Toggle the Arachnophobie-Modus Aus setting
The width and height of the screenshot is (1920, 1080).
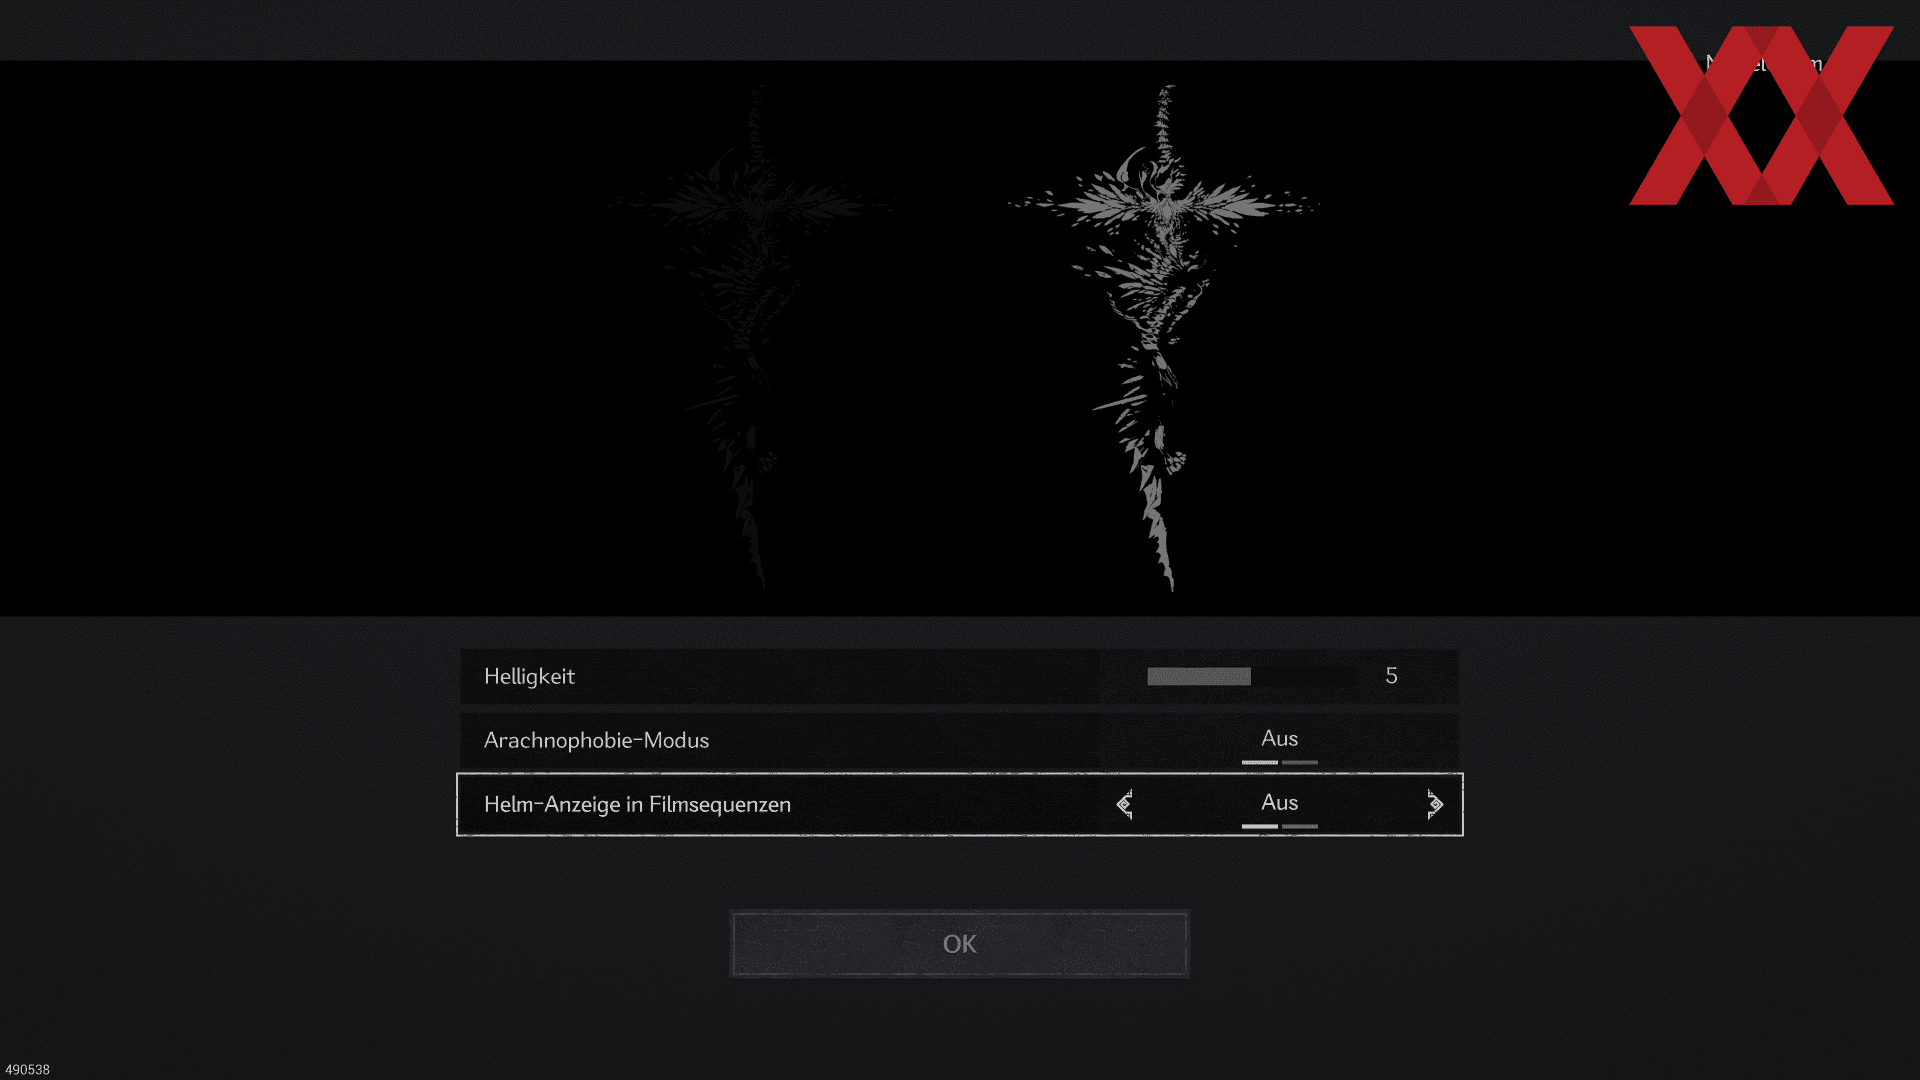(1279, 740)
